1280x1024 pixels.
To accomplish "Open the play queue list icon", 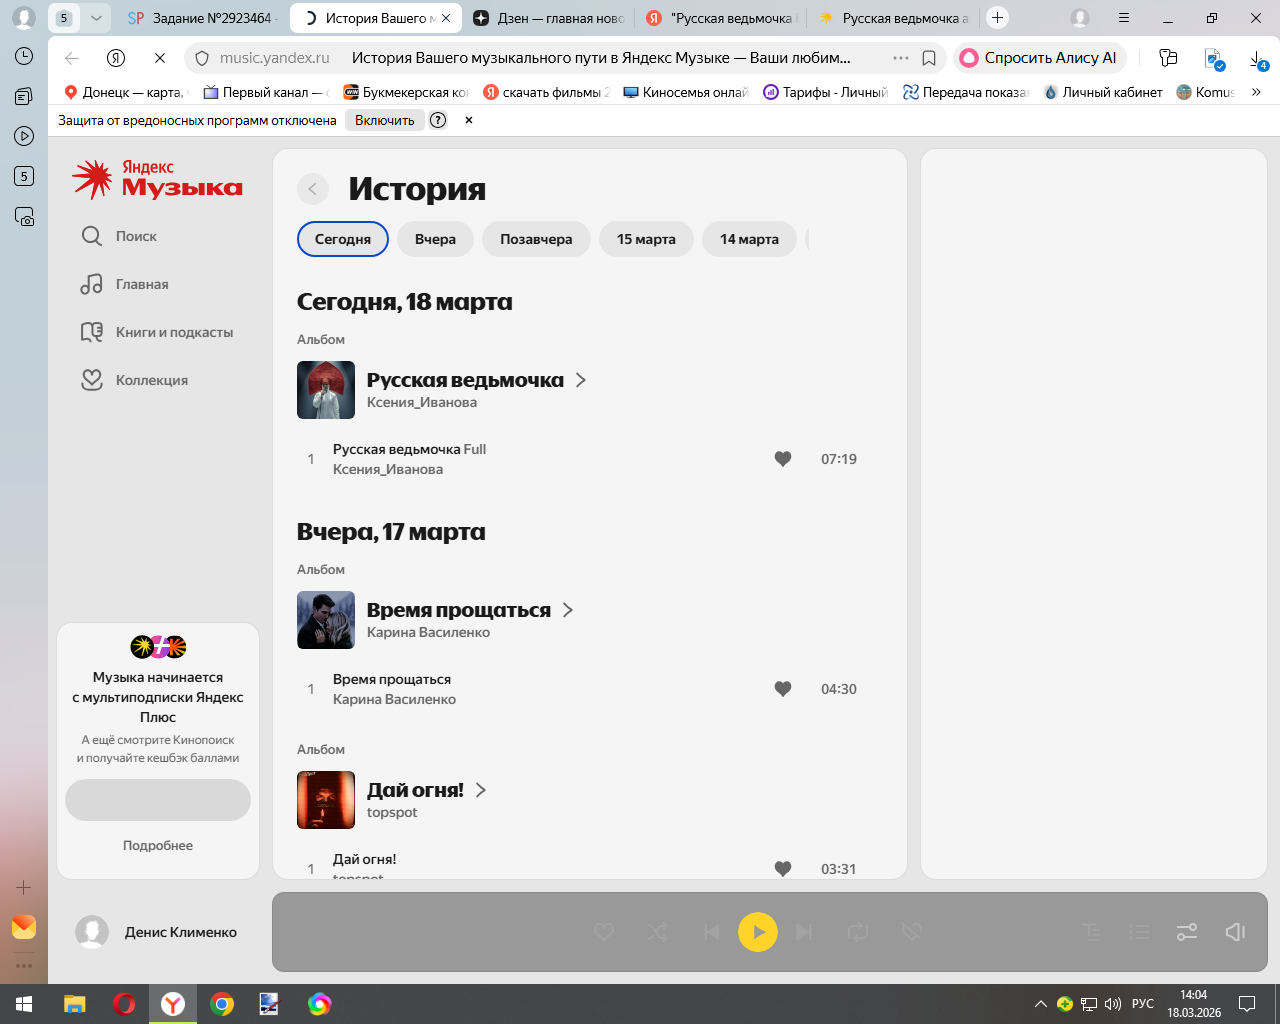I will click(x=1139, y=932).
